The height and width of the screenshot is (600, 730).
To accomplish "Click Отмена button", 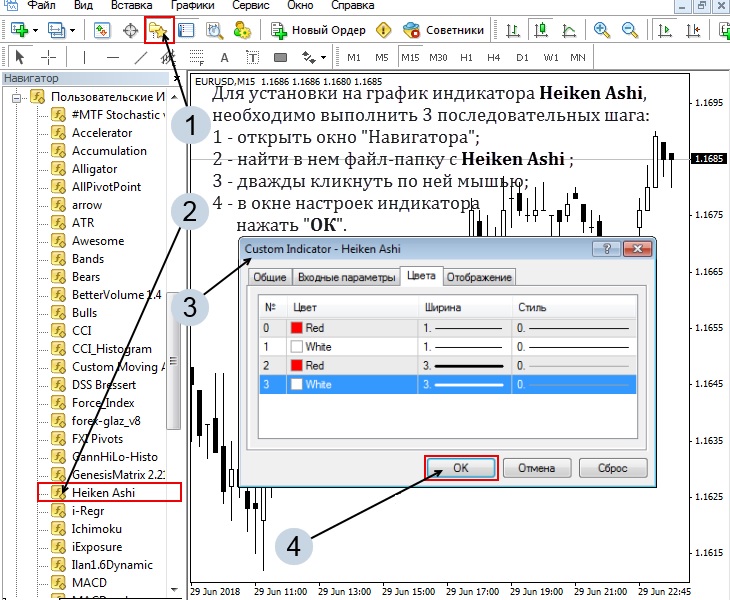I will [x=536, y=468].
